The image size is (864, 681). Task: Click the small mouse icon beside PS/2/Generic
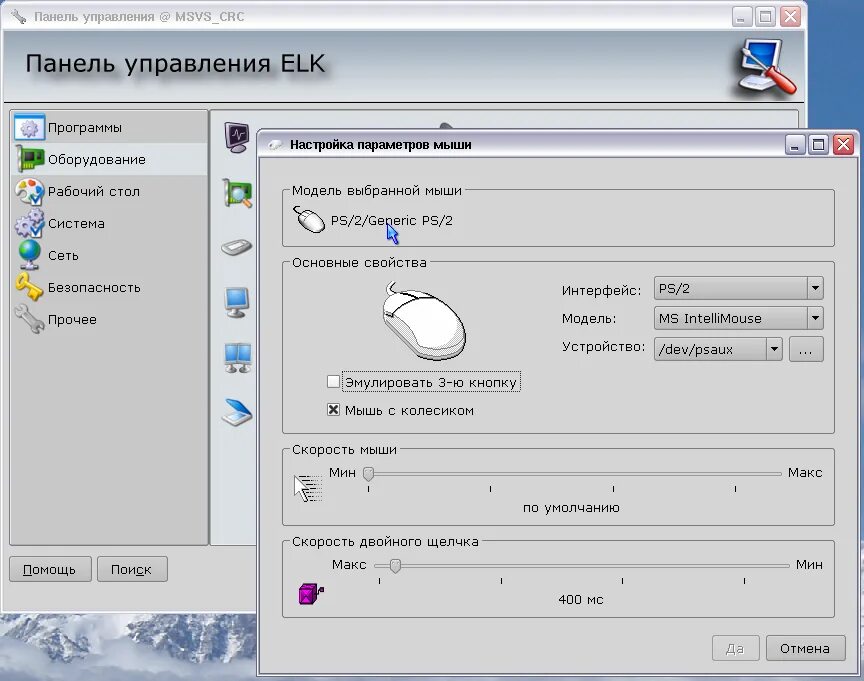[309, 219]
